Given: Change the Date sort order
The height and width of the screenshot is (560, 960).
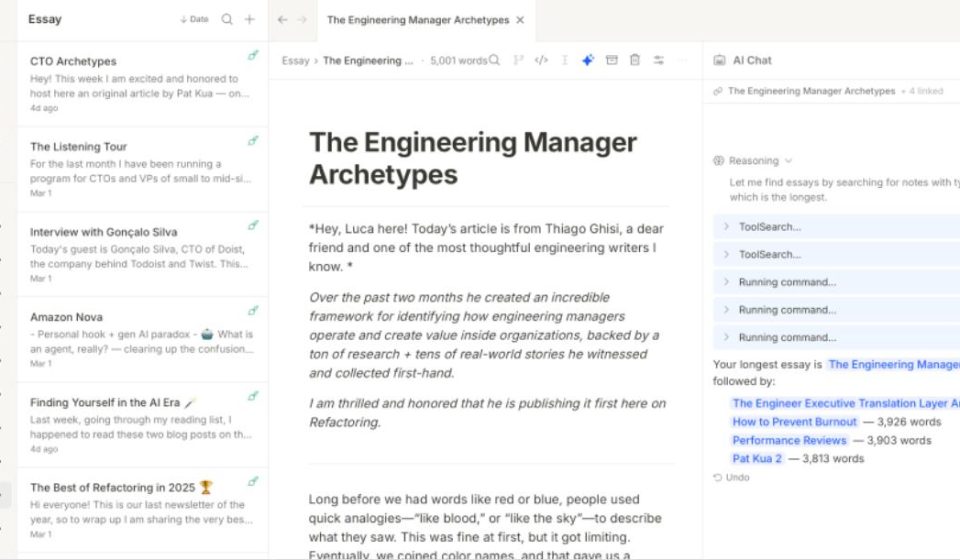Looking at the screenshot, I should click(x=194, y=20).
